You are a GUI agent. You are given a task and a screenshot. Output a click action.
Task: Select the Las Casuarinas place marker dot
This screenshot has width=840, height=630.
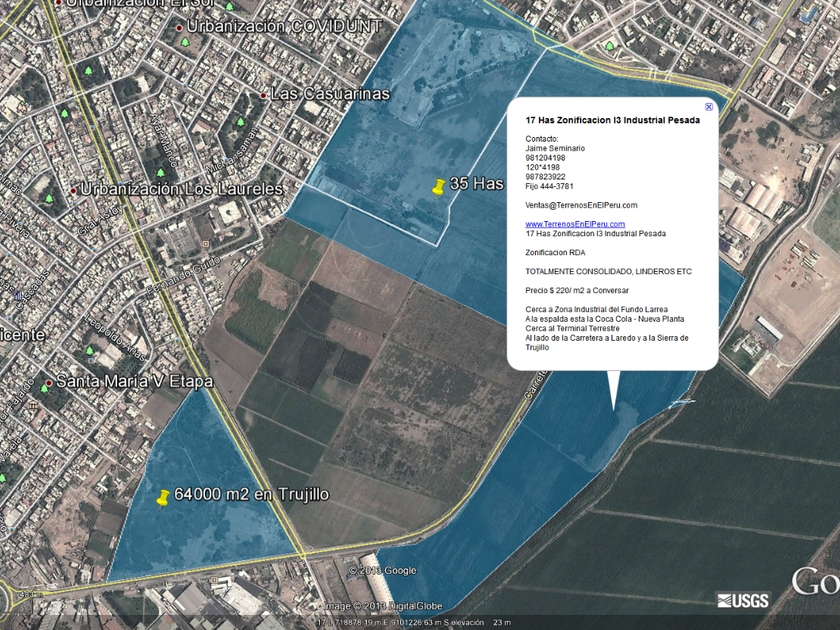[x=264, y=95]
